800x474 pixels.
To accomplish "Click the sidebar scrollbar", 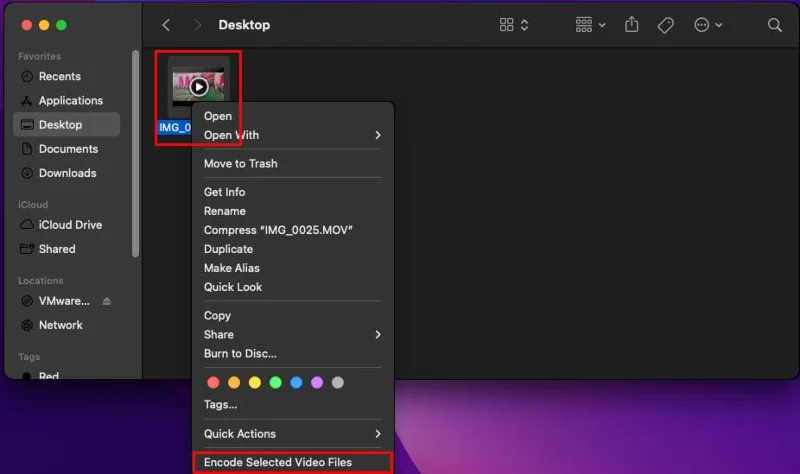I will click(x=135, y=153).
